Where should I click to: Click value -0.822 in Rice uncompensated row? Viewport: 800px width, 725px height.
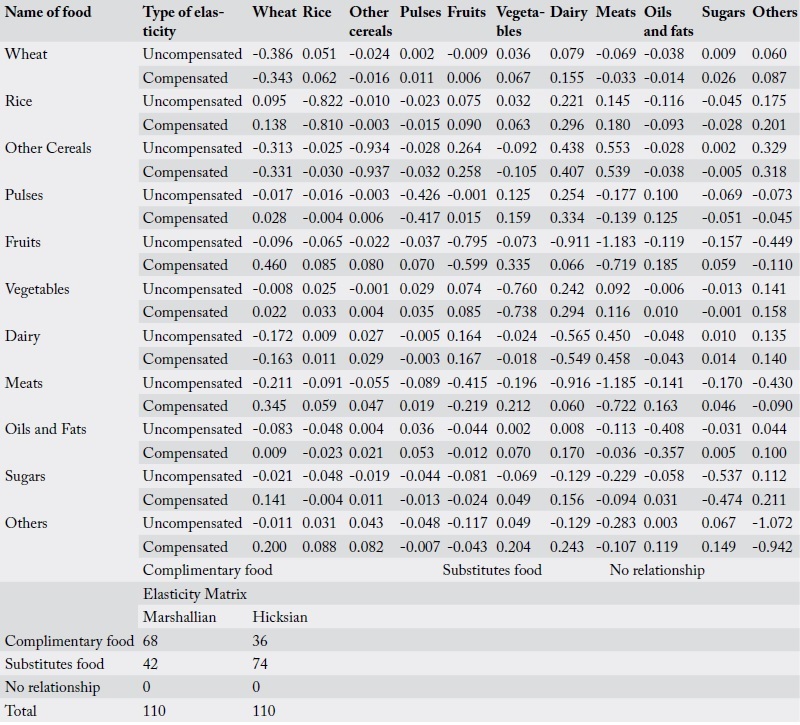pos(322,101)
